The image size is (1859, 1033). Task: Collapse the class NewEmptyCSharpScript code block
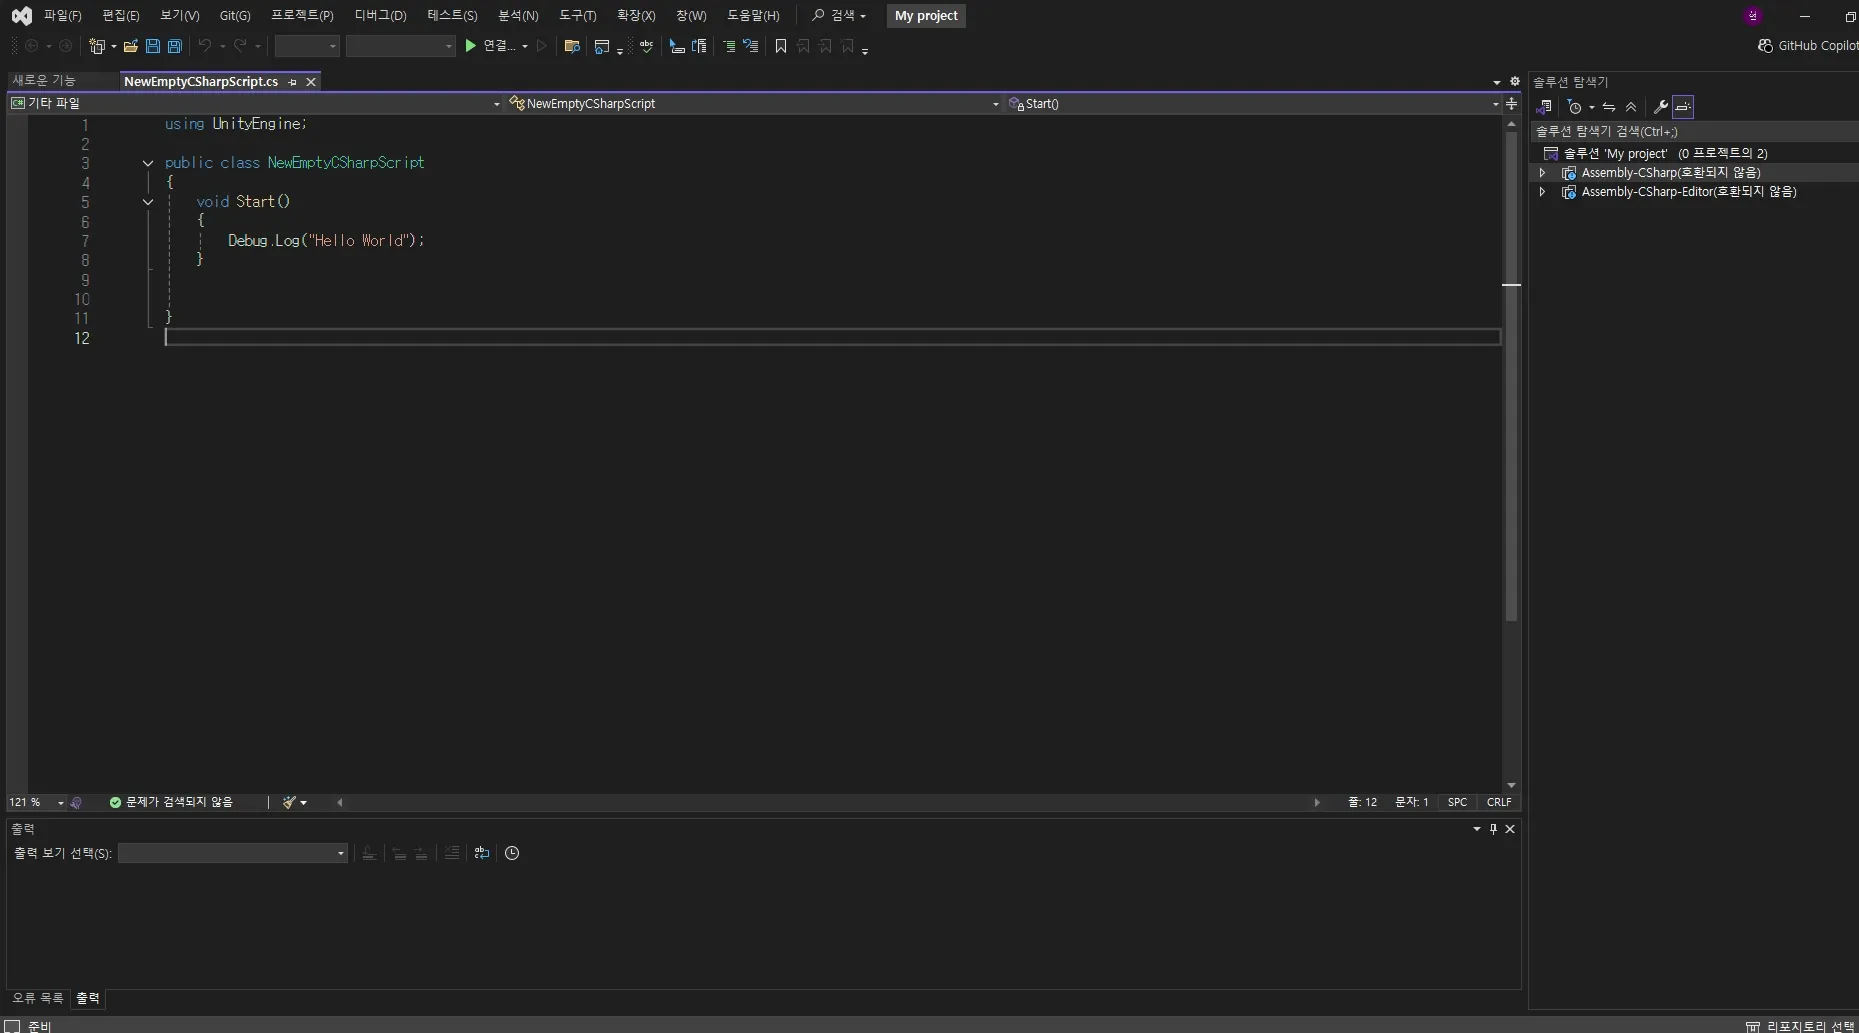coord(148,163)
